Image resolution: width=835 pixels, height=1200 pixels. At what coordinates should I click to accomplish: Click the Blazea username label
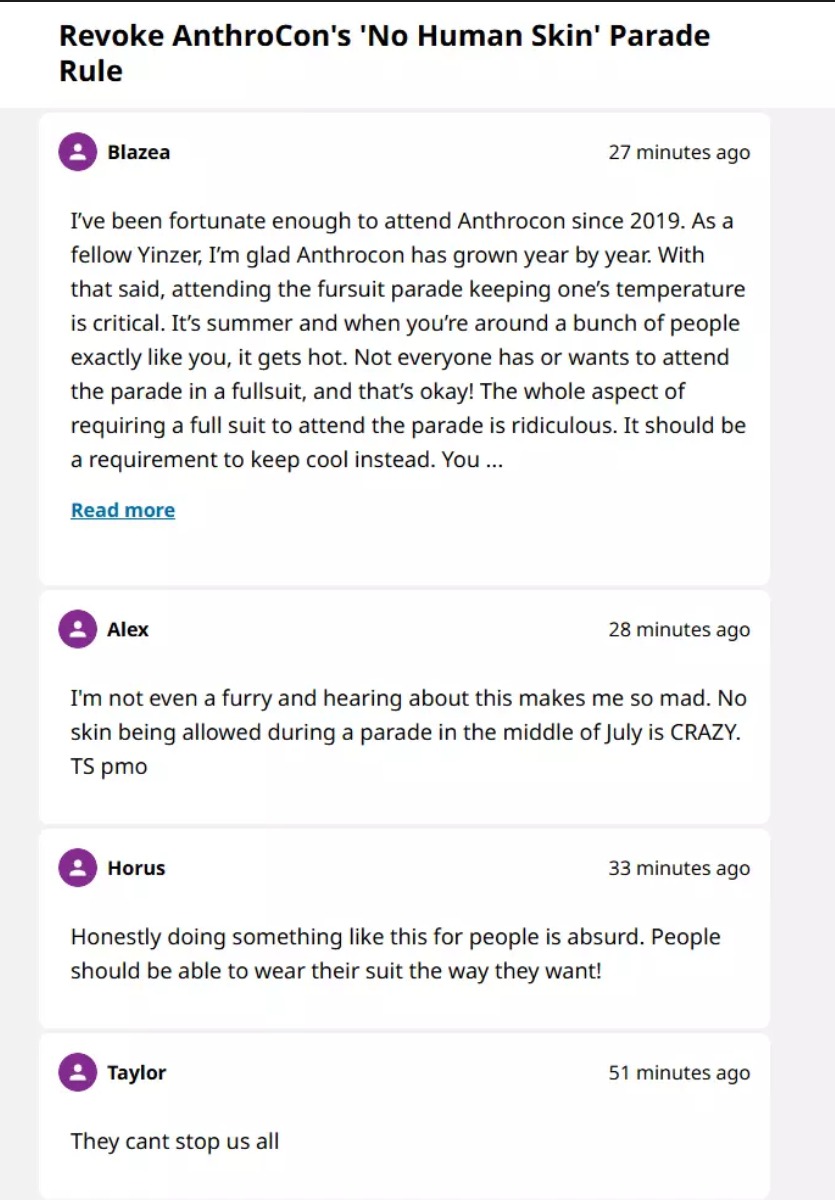(x=139, y=152)
